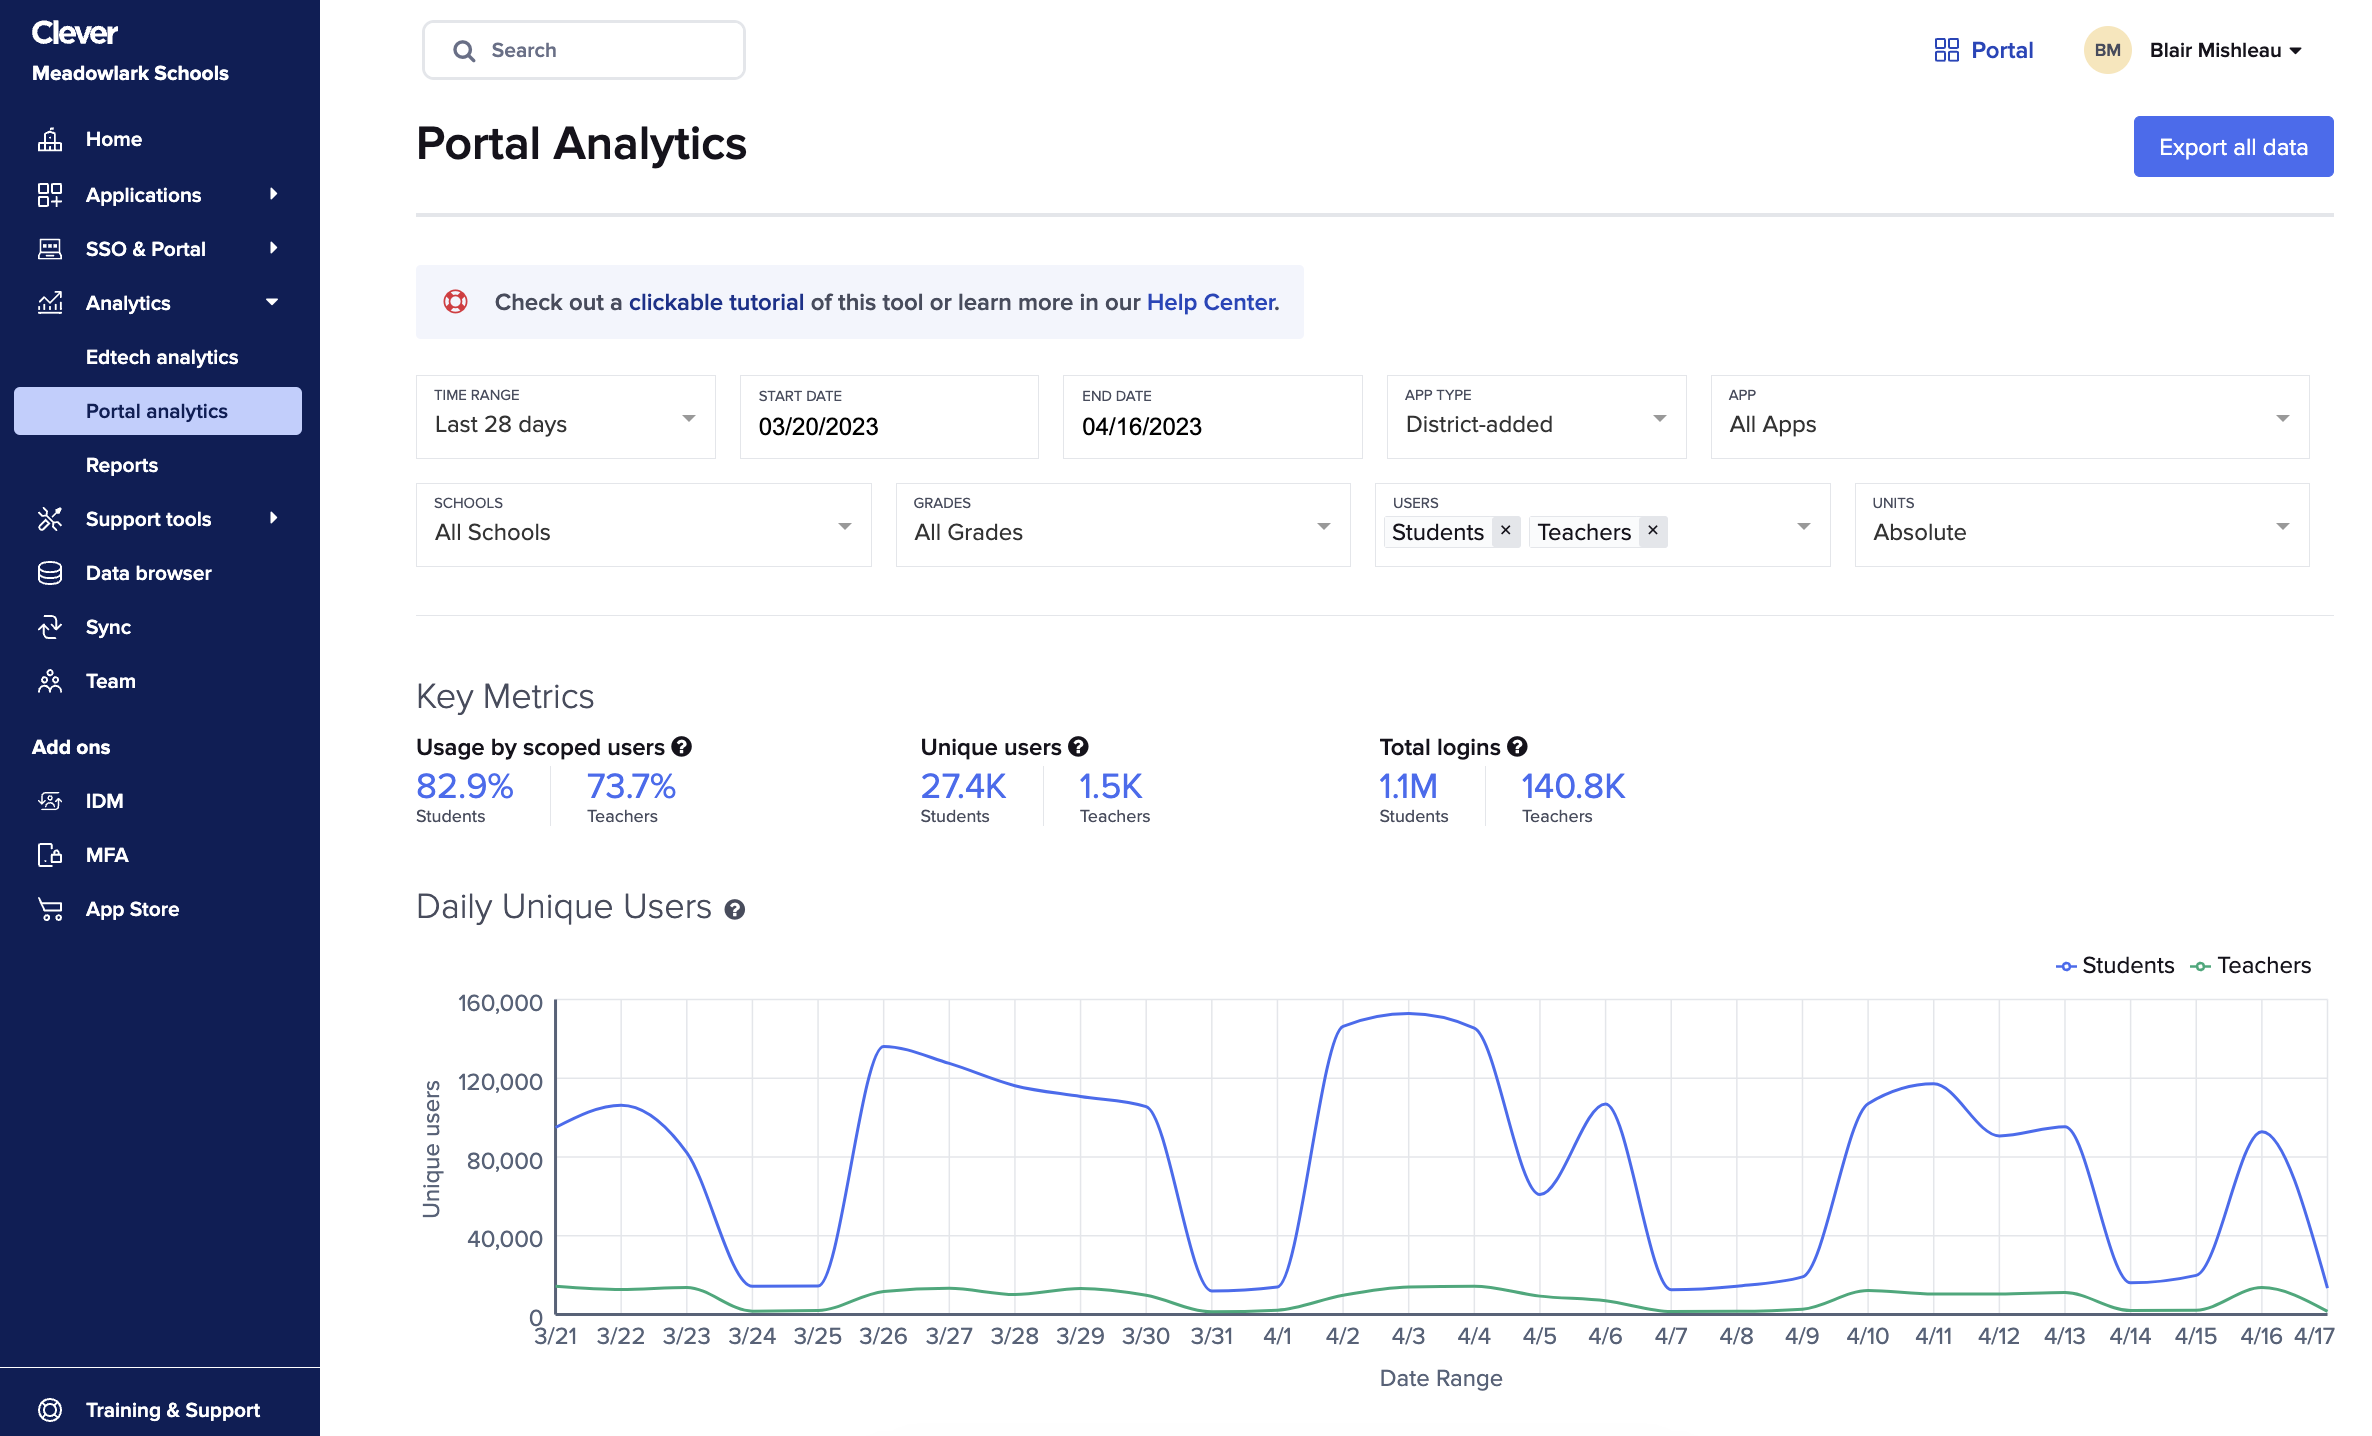
Task: Select the Data browser icon
Action: [x=50, y=573]
